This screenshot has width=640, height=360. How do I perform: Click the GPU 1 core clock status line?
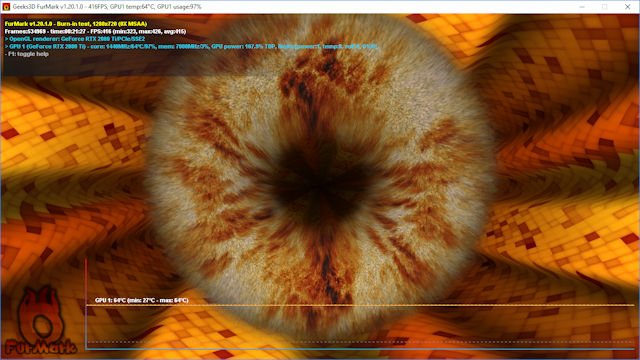pyautogui.click(x=191, y=47)
